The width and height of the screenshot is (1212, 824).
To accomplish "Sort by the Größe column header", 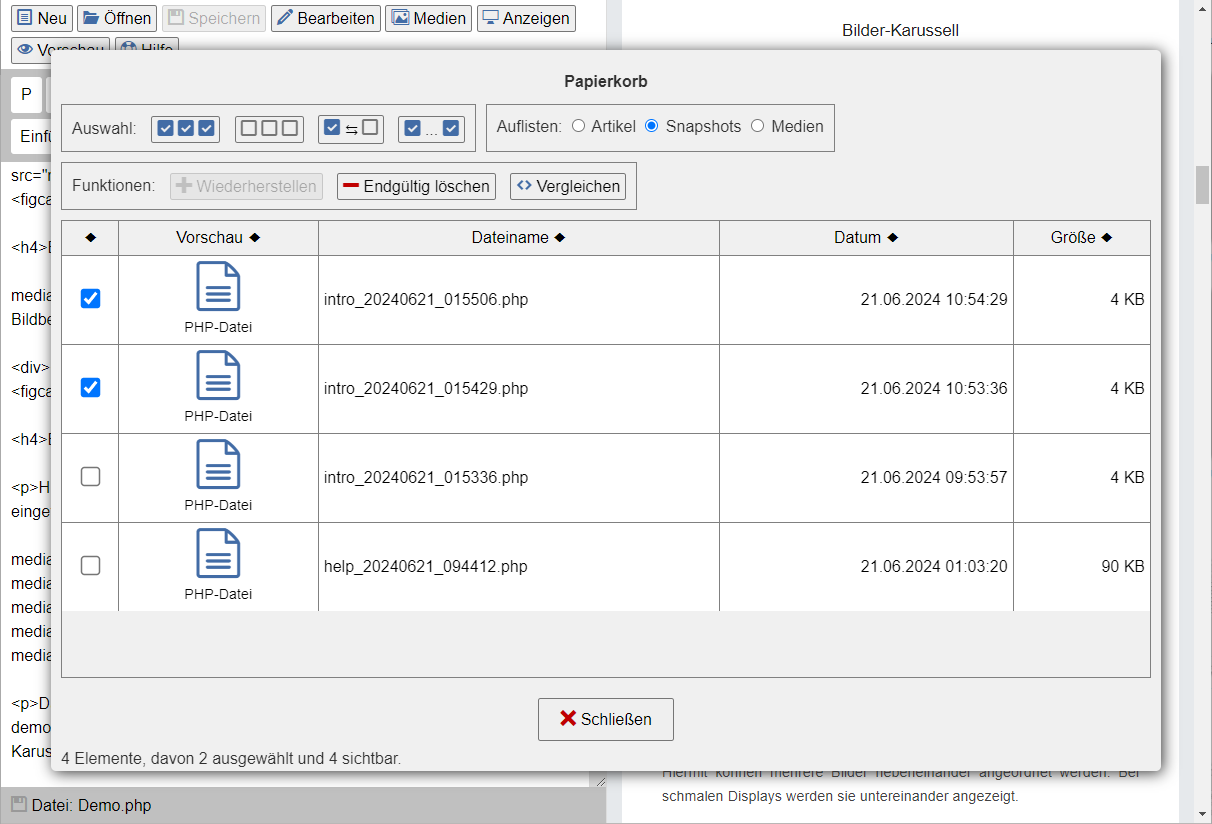I will click(1081, 238).
